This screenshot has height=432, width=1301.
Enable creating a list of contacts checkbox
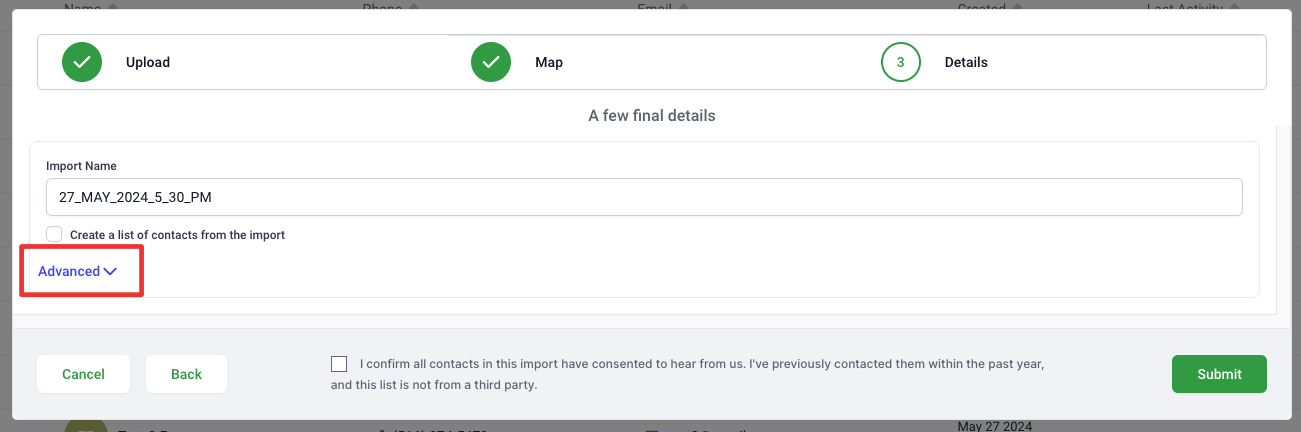[x=54, y=234]
